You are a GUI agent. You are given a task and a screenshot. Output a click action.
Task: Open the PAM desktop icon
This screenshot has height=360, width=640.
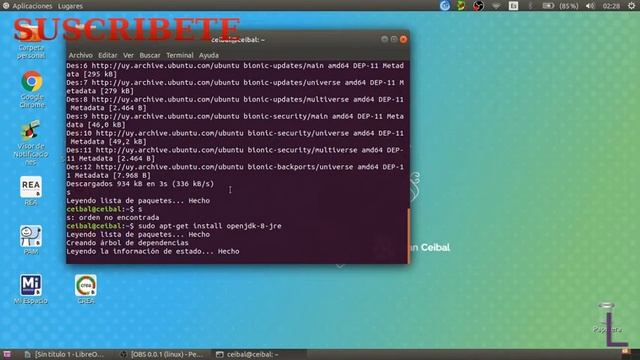31,240
